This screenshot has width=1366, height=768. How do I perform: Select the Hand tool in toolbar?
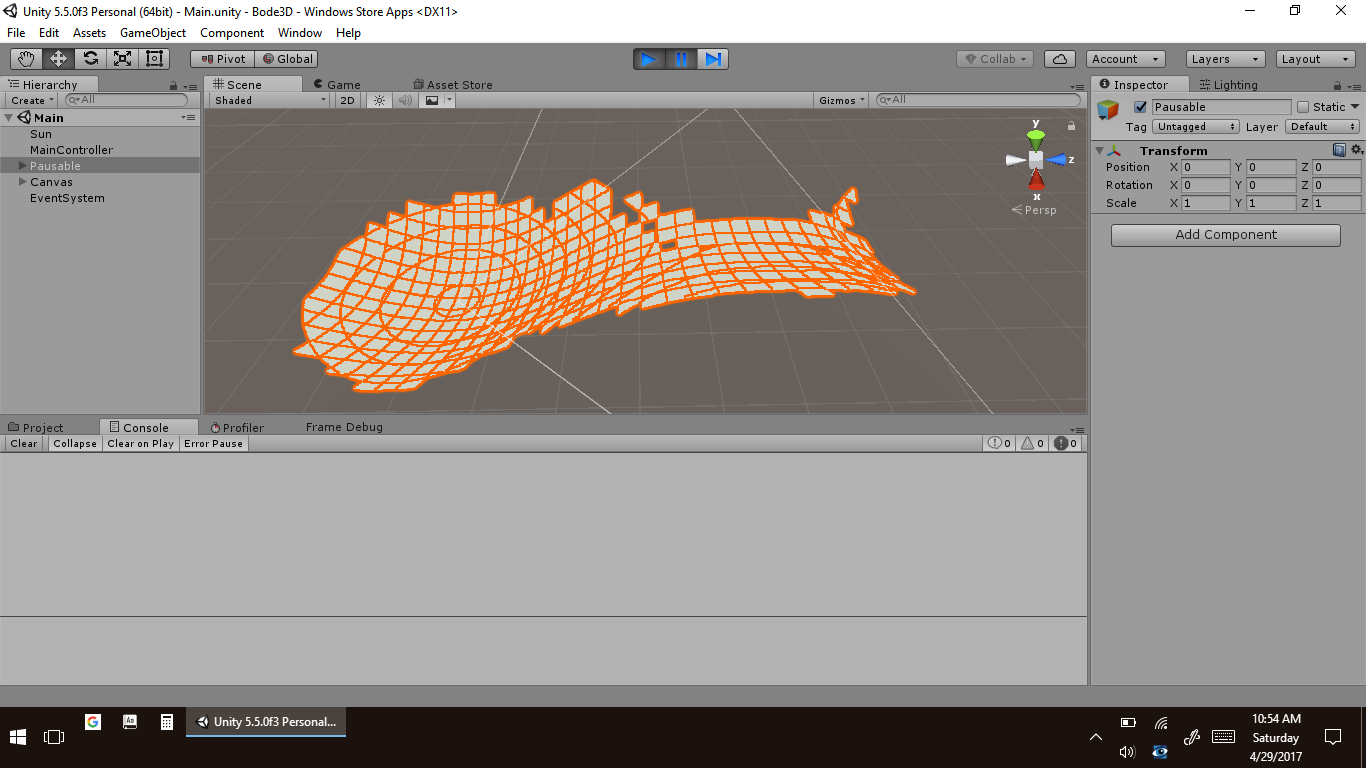[26, 59]
